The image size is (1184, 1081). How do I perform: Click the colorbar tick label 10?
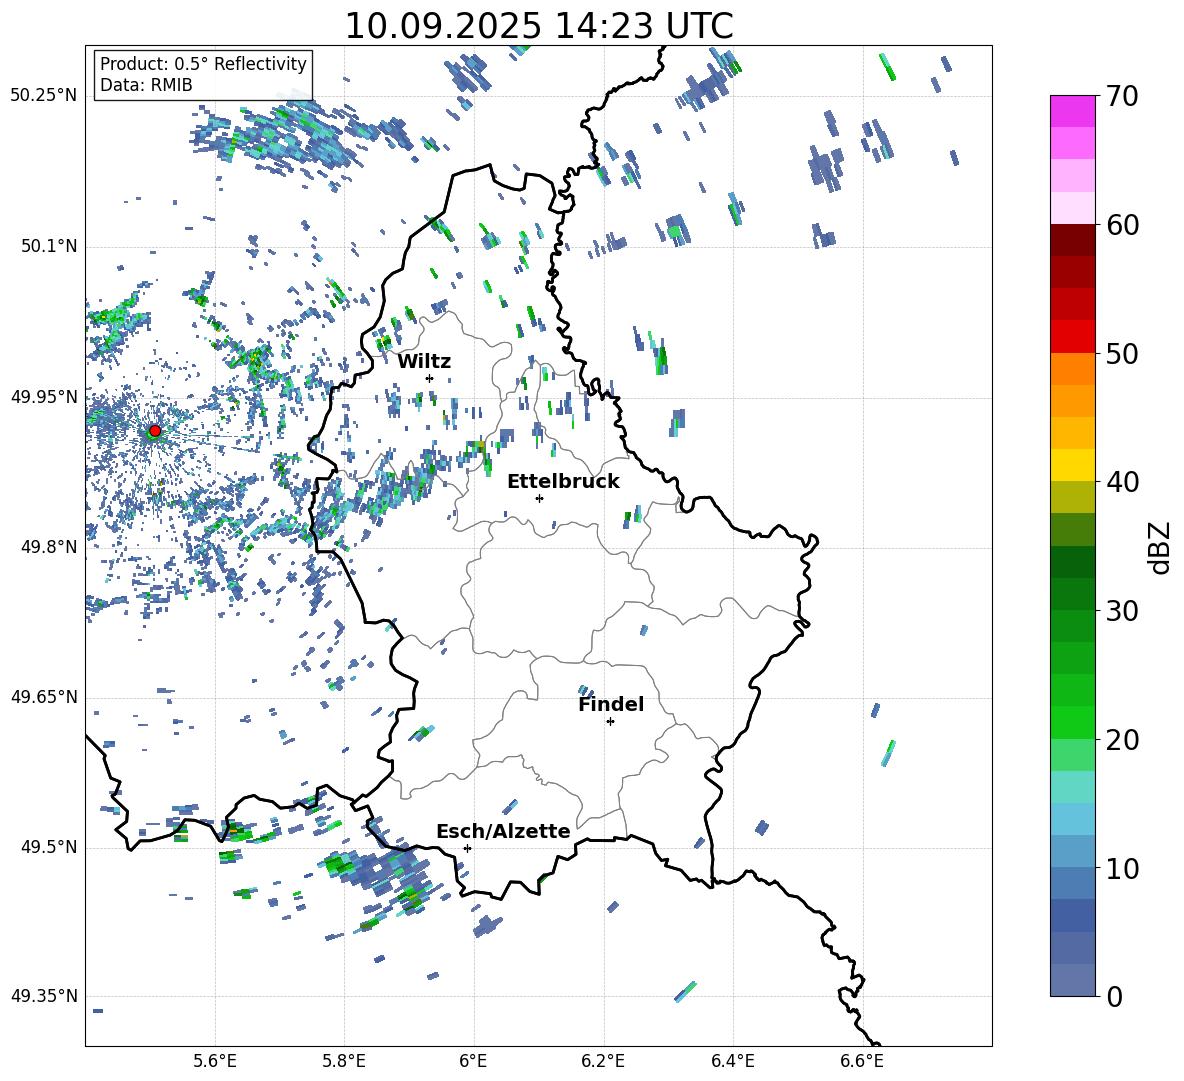tap(1122, 868)
